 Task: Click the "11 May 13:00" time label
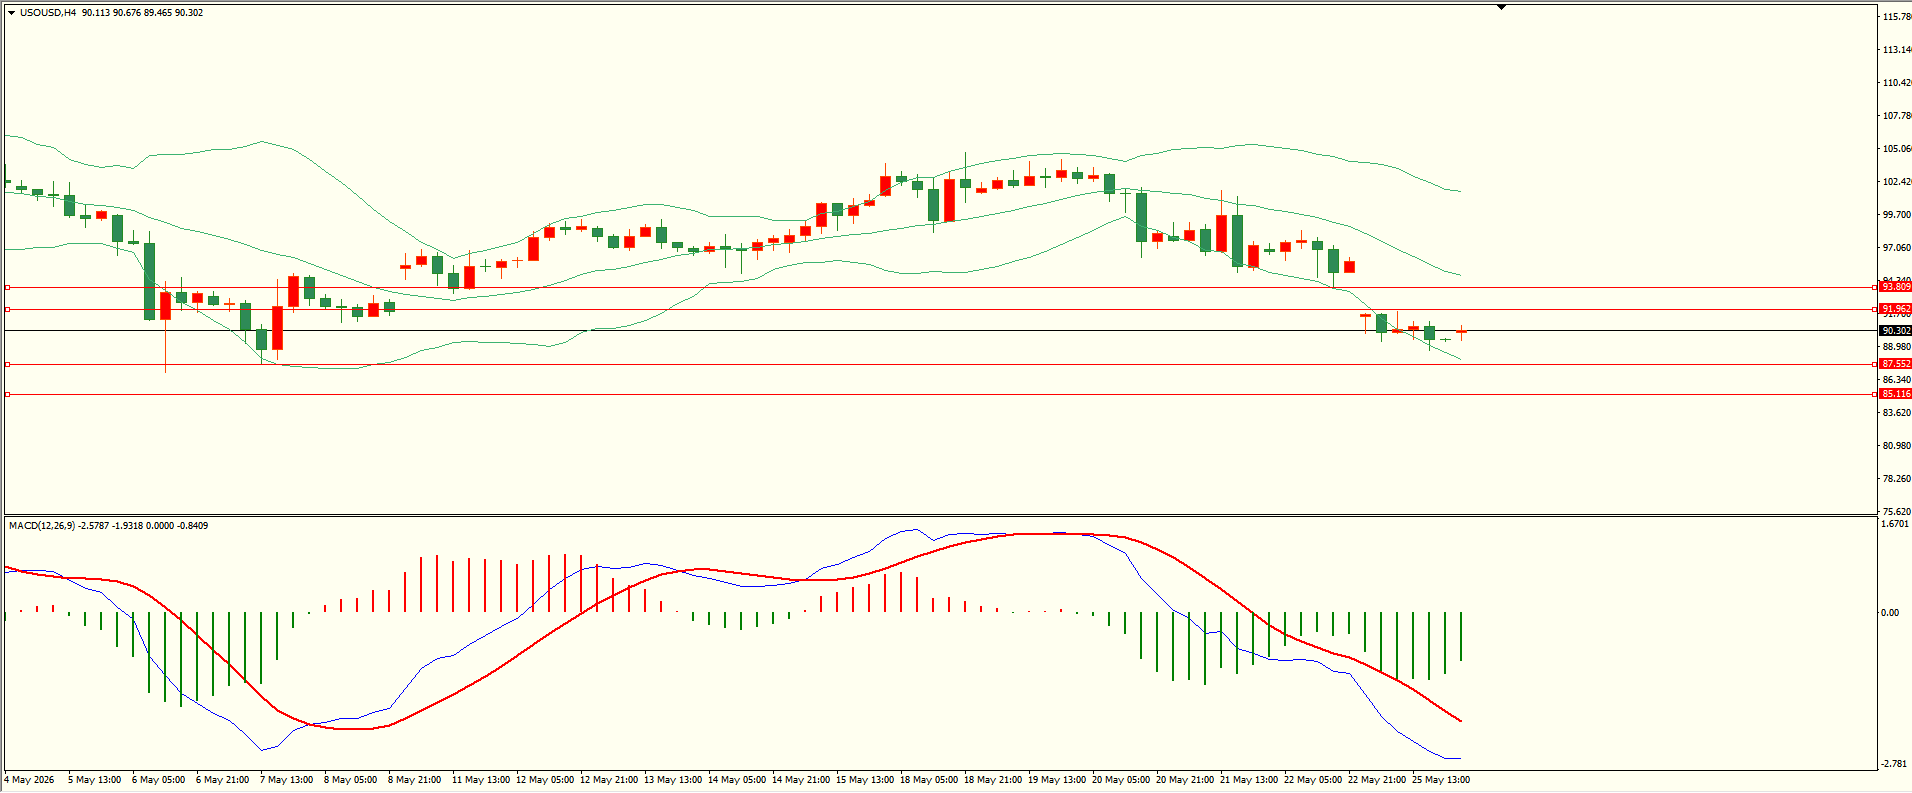(x=481, y=780)
